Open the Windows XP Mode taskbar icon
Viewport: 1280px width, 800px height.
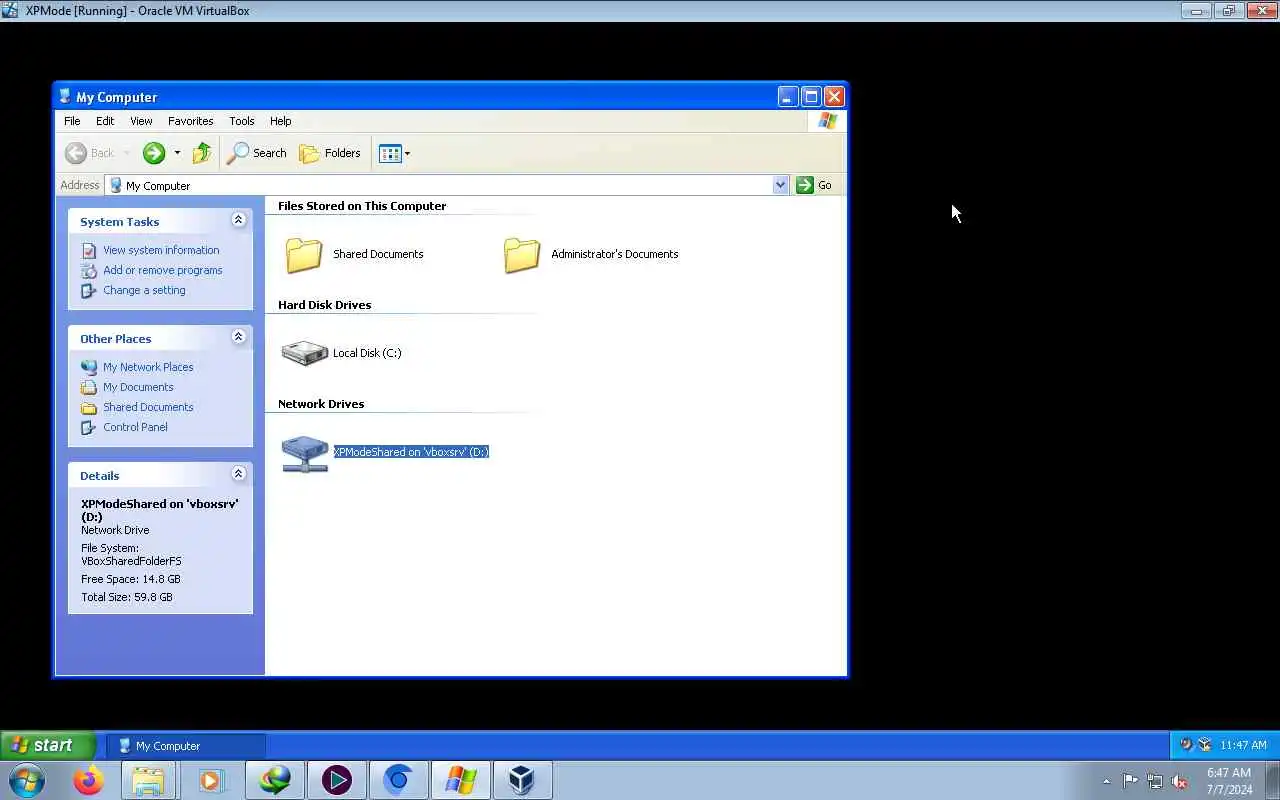pos(460,780)
